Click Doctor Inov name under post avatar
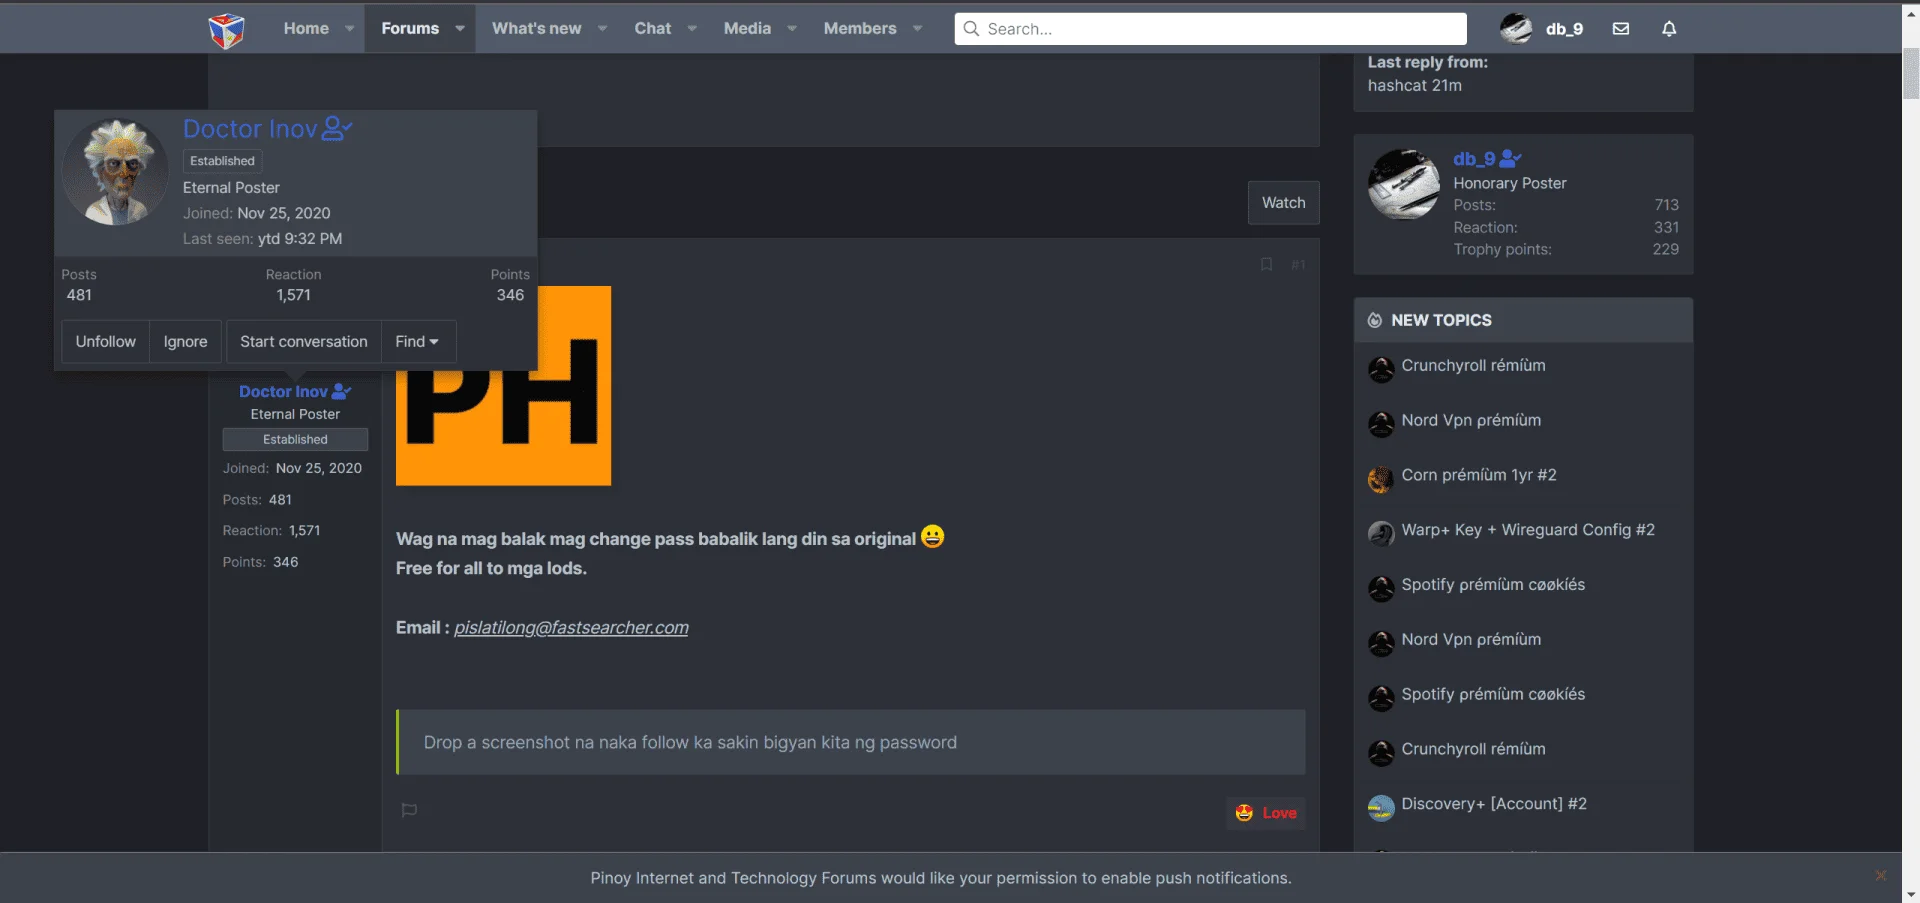This screenshot has height=903, width=1920. pyautogui.click(x=283, y=392)
